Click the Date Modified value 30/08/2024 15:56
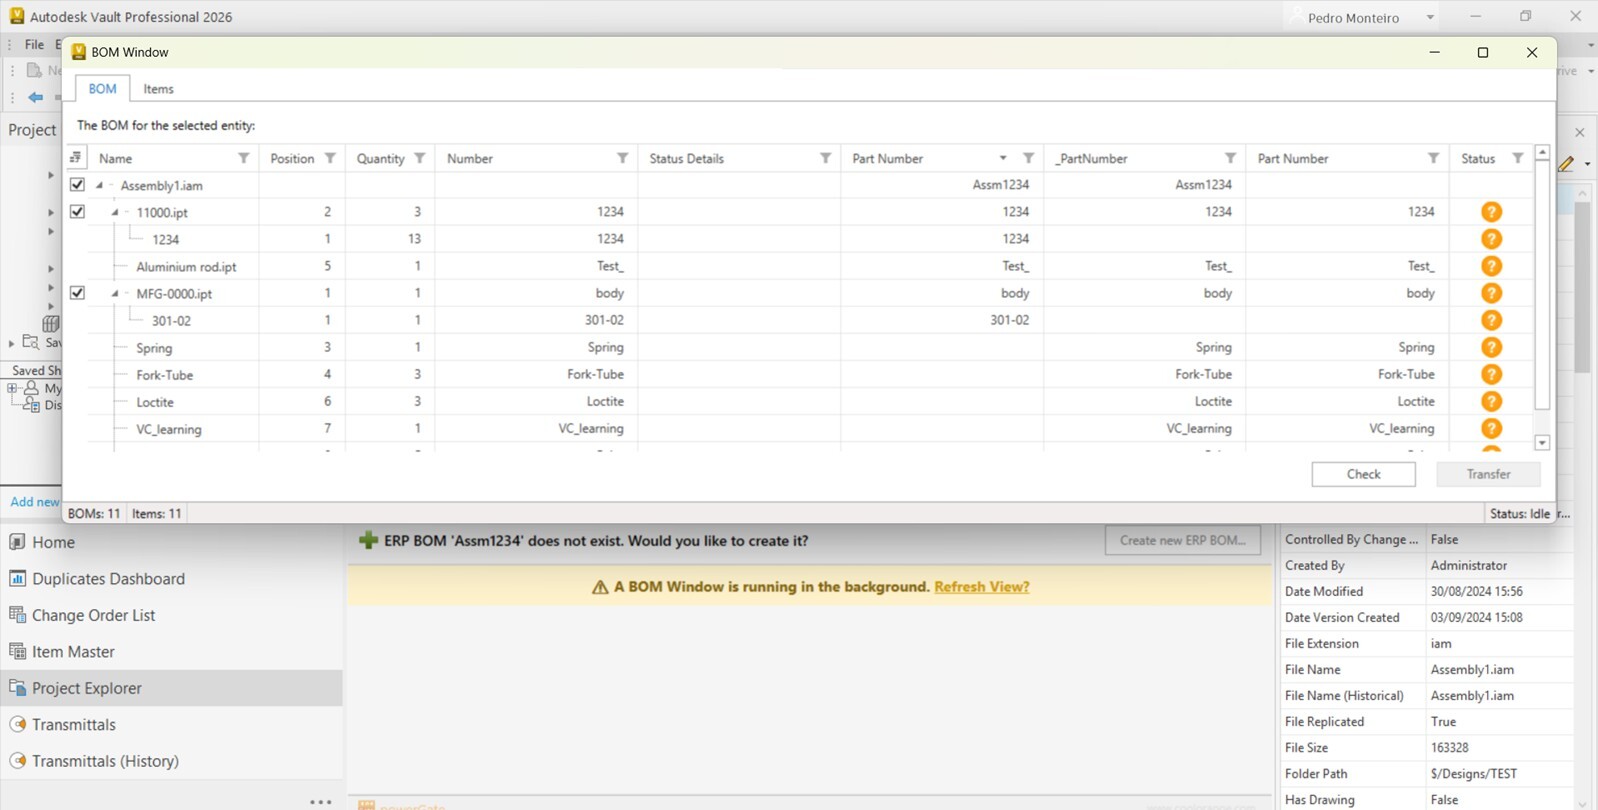The height and width of the screenshot is (810, 1598). (1476, 591)
